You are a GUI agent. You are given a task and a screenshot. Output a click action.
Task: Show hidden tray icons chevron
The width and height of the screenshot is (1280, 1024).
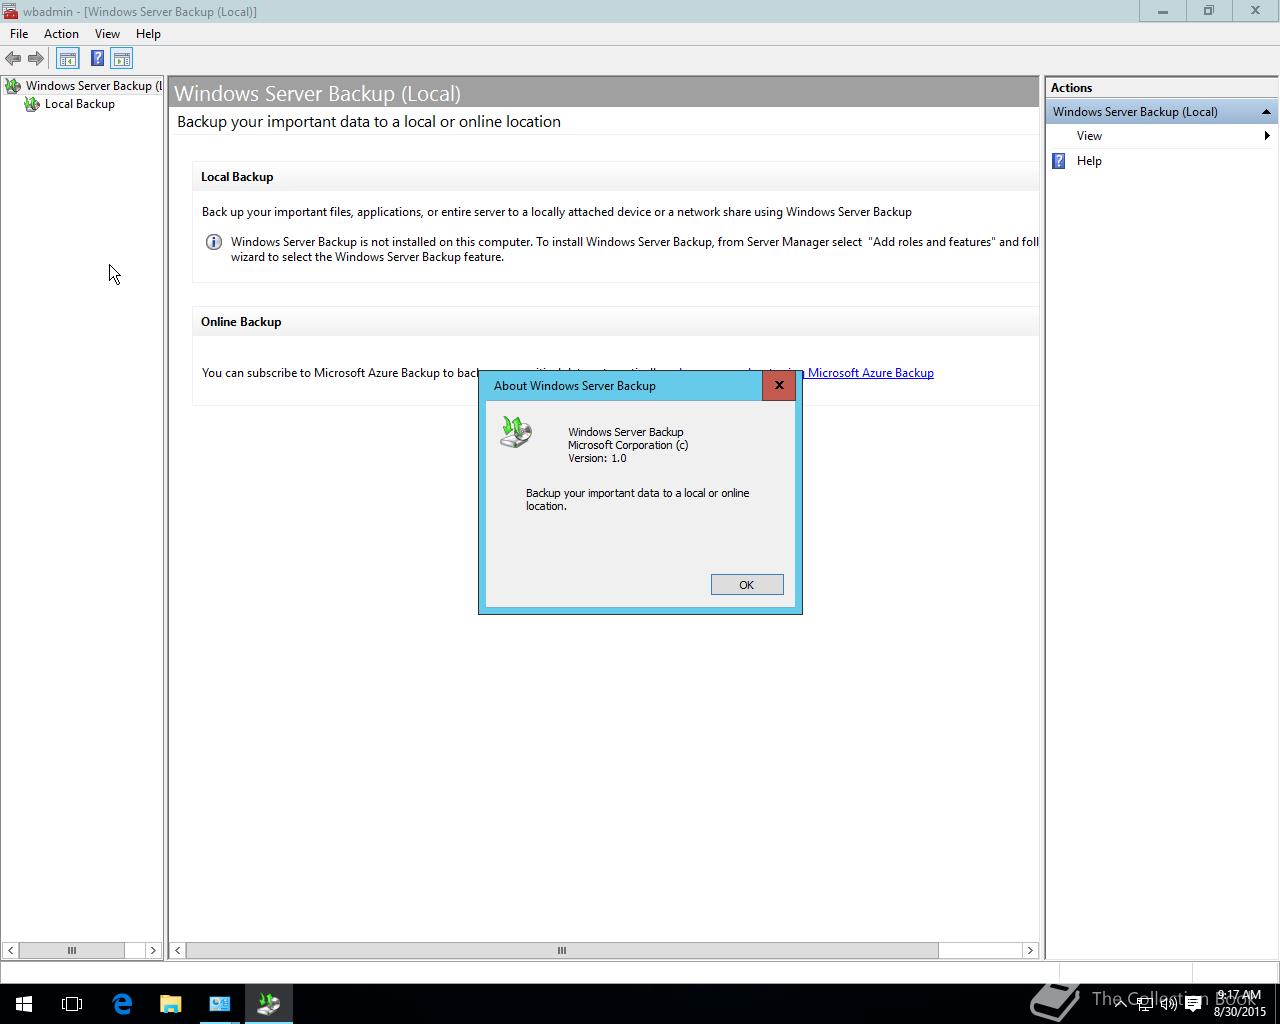tap(1120, 1004)
